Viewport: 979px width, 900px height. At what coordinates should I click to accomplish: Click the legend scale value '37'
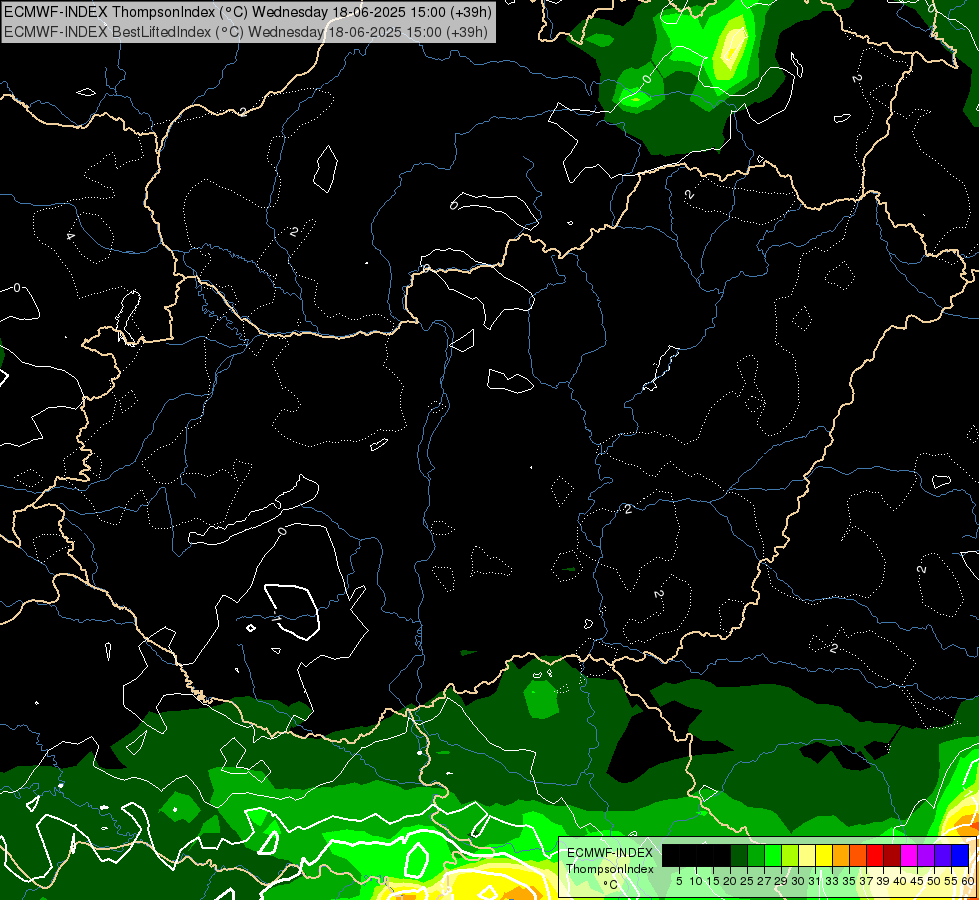[867, 881]
